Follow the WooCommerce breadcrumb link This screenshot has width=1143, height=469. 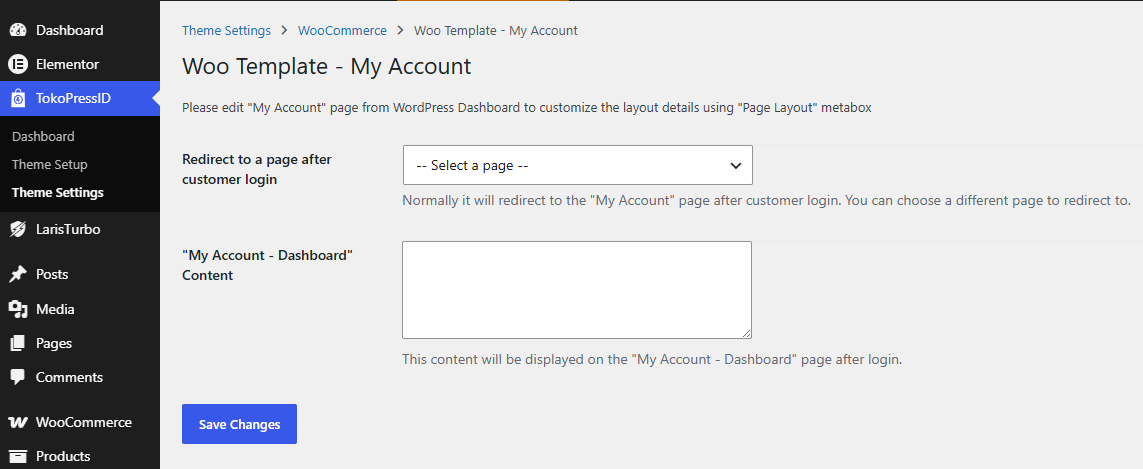coord(342,31)
